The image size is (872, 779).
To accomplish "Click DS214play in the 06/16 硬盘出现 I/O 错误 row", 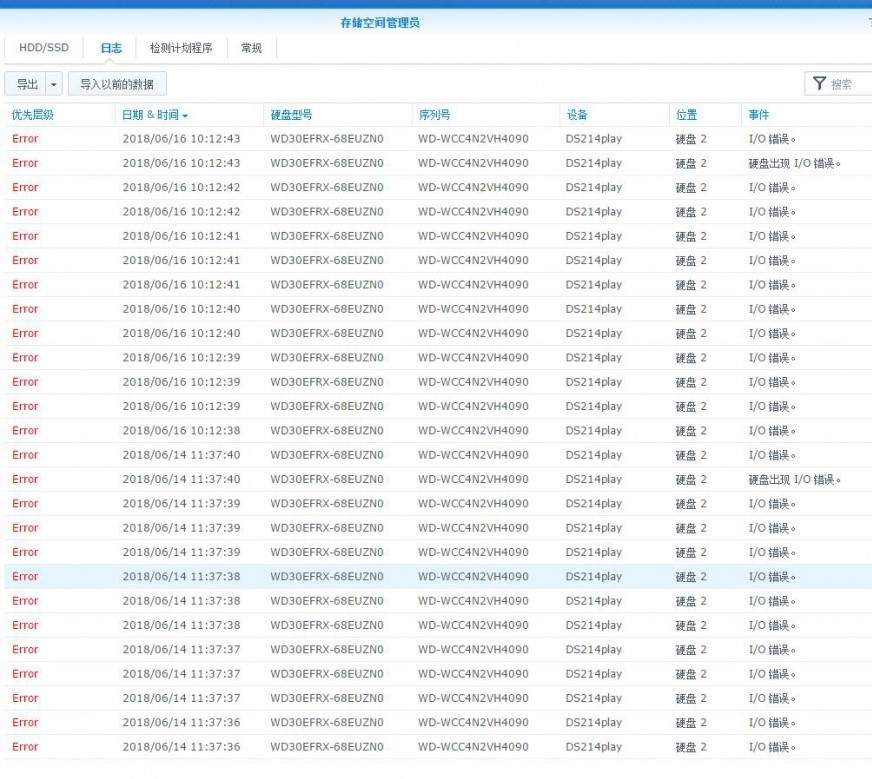I will coord(593,163).
